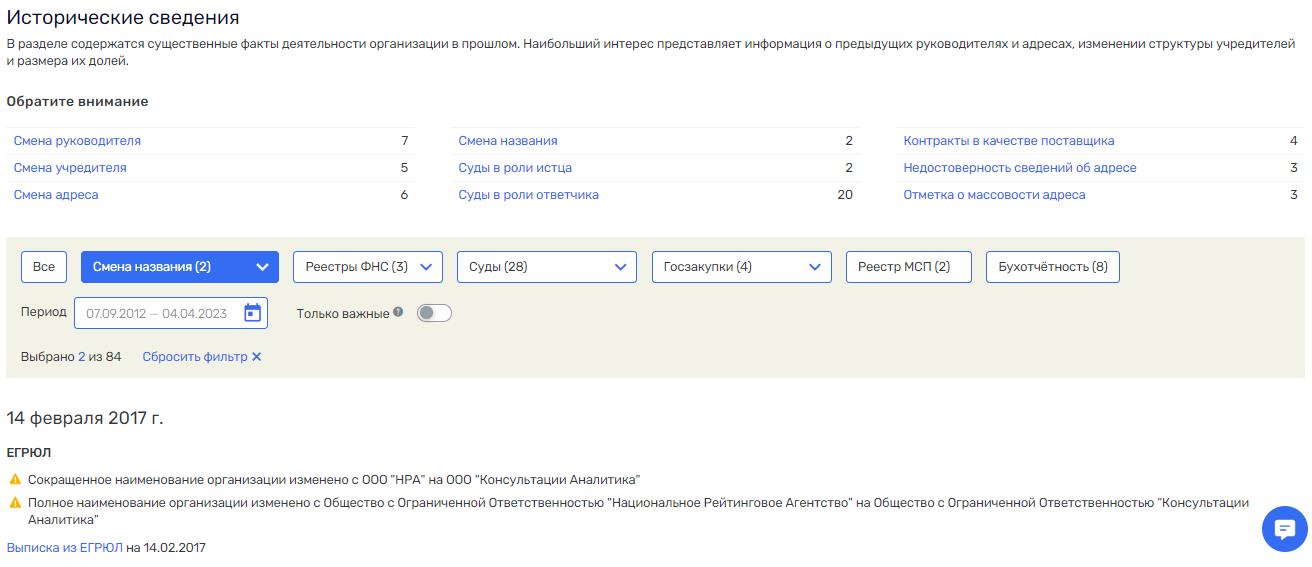
Task: Open the Смена названия summary link
Action: [x=508, y=141]
